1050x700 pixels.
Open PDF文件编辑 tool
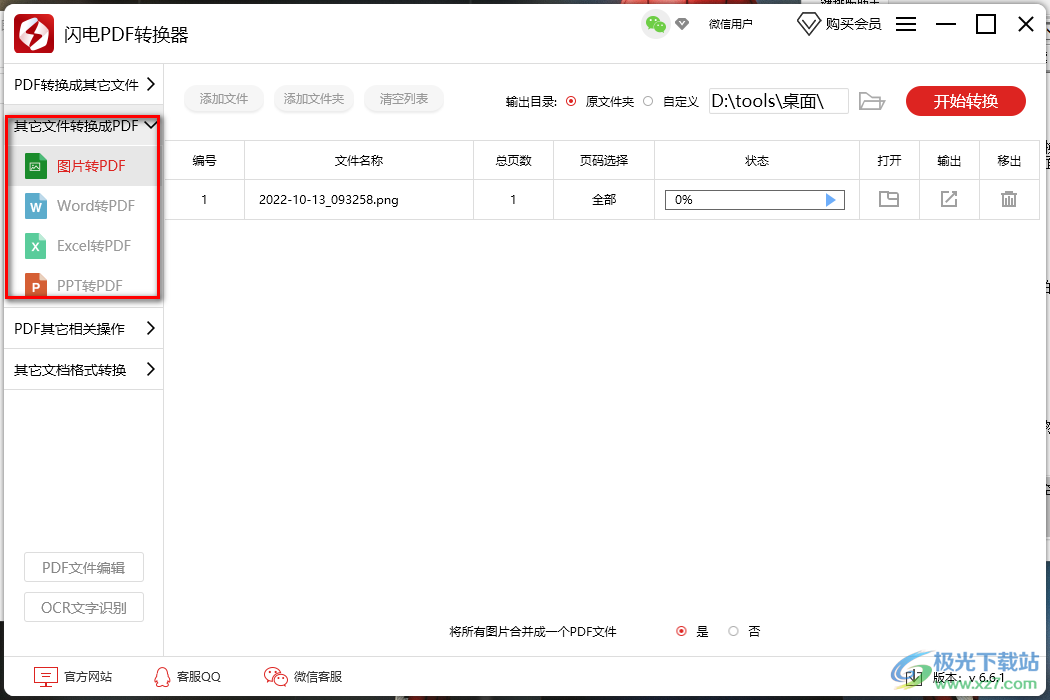coord(84,568)
